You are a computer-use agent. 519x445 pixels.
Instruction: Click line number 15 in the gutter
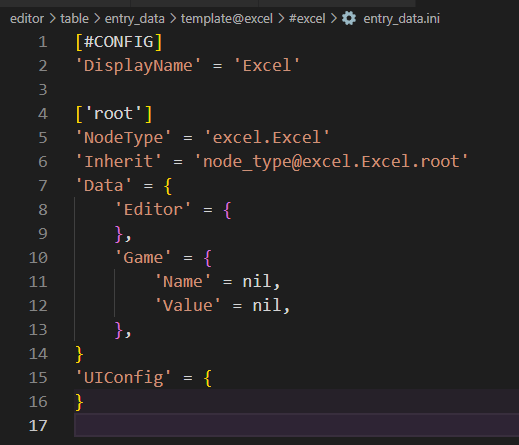[38, 378]
